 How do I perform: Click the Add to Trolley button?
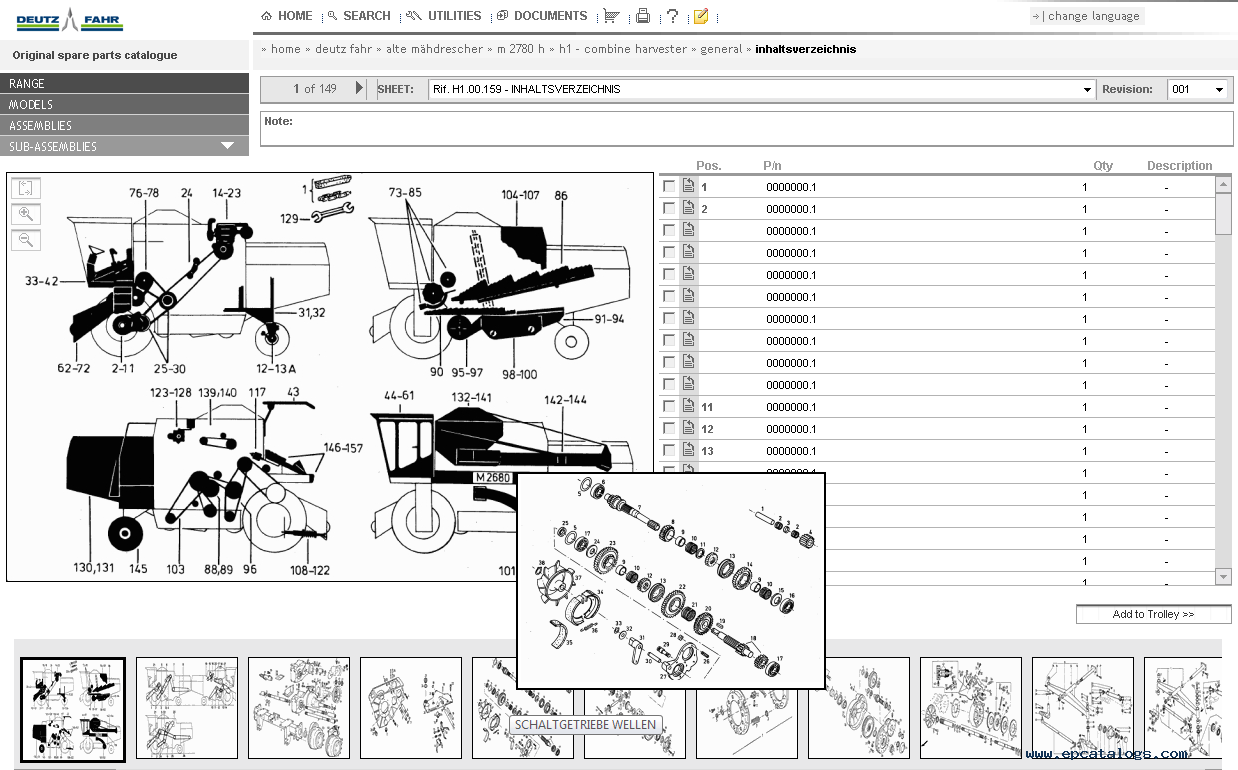tap(1153, 613)
